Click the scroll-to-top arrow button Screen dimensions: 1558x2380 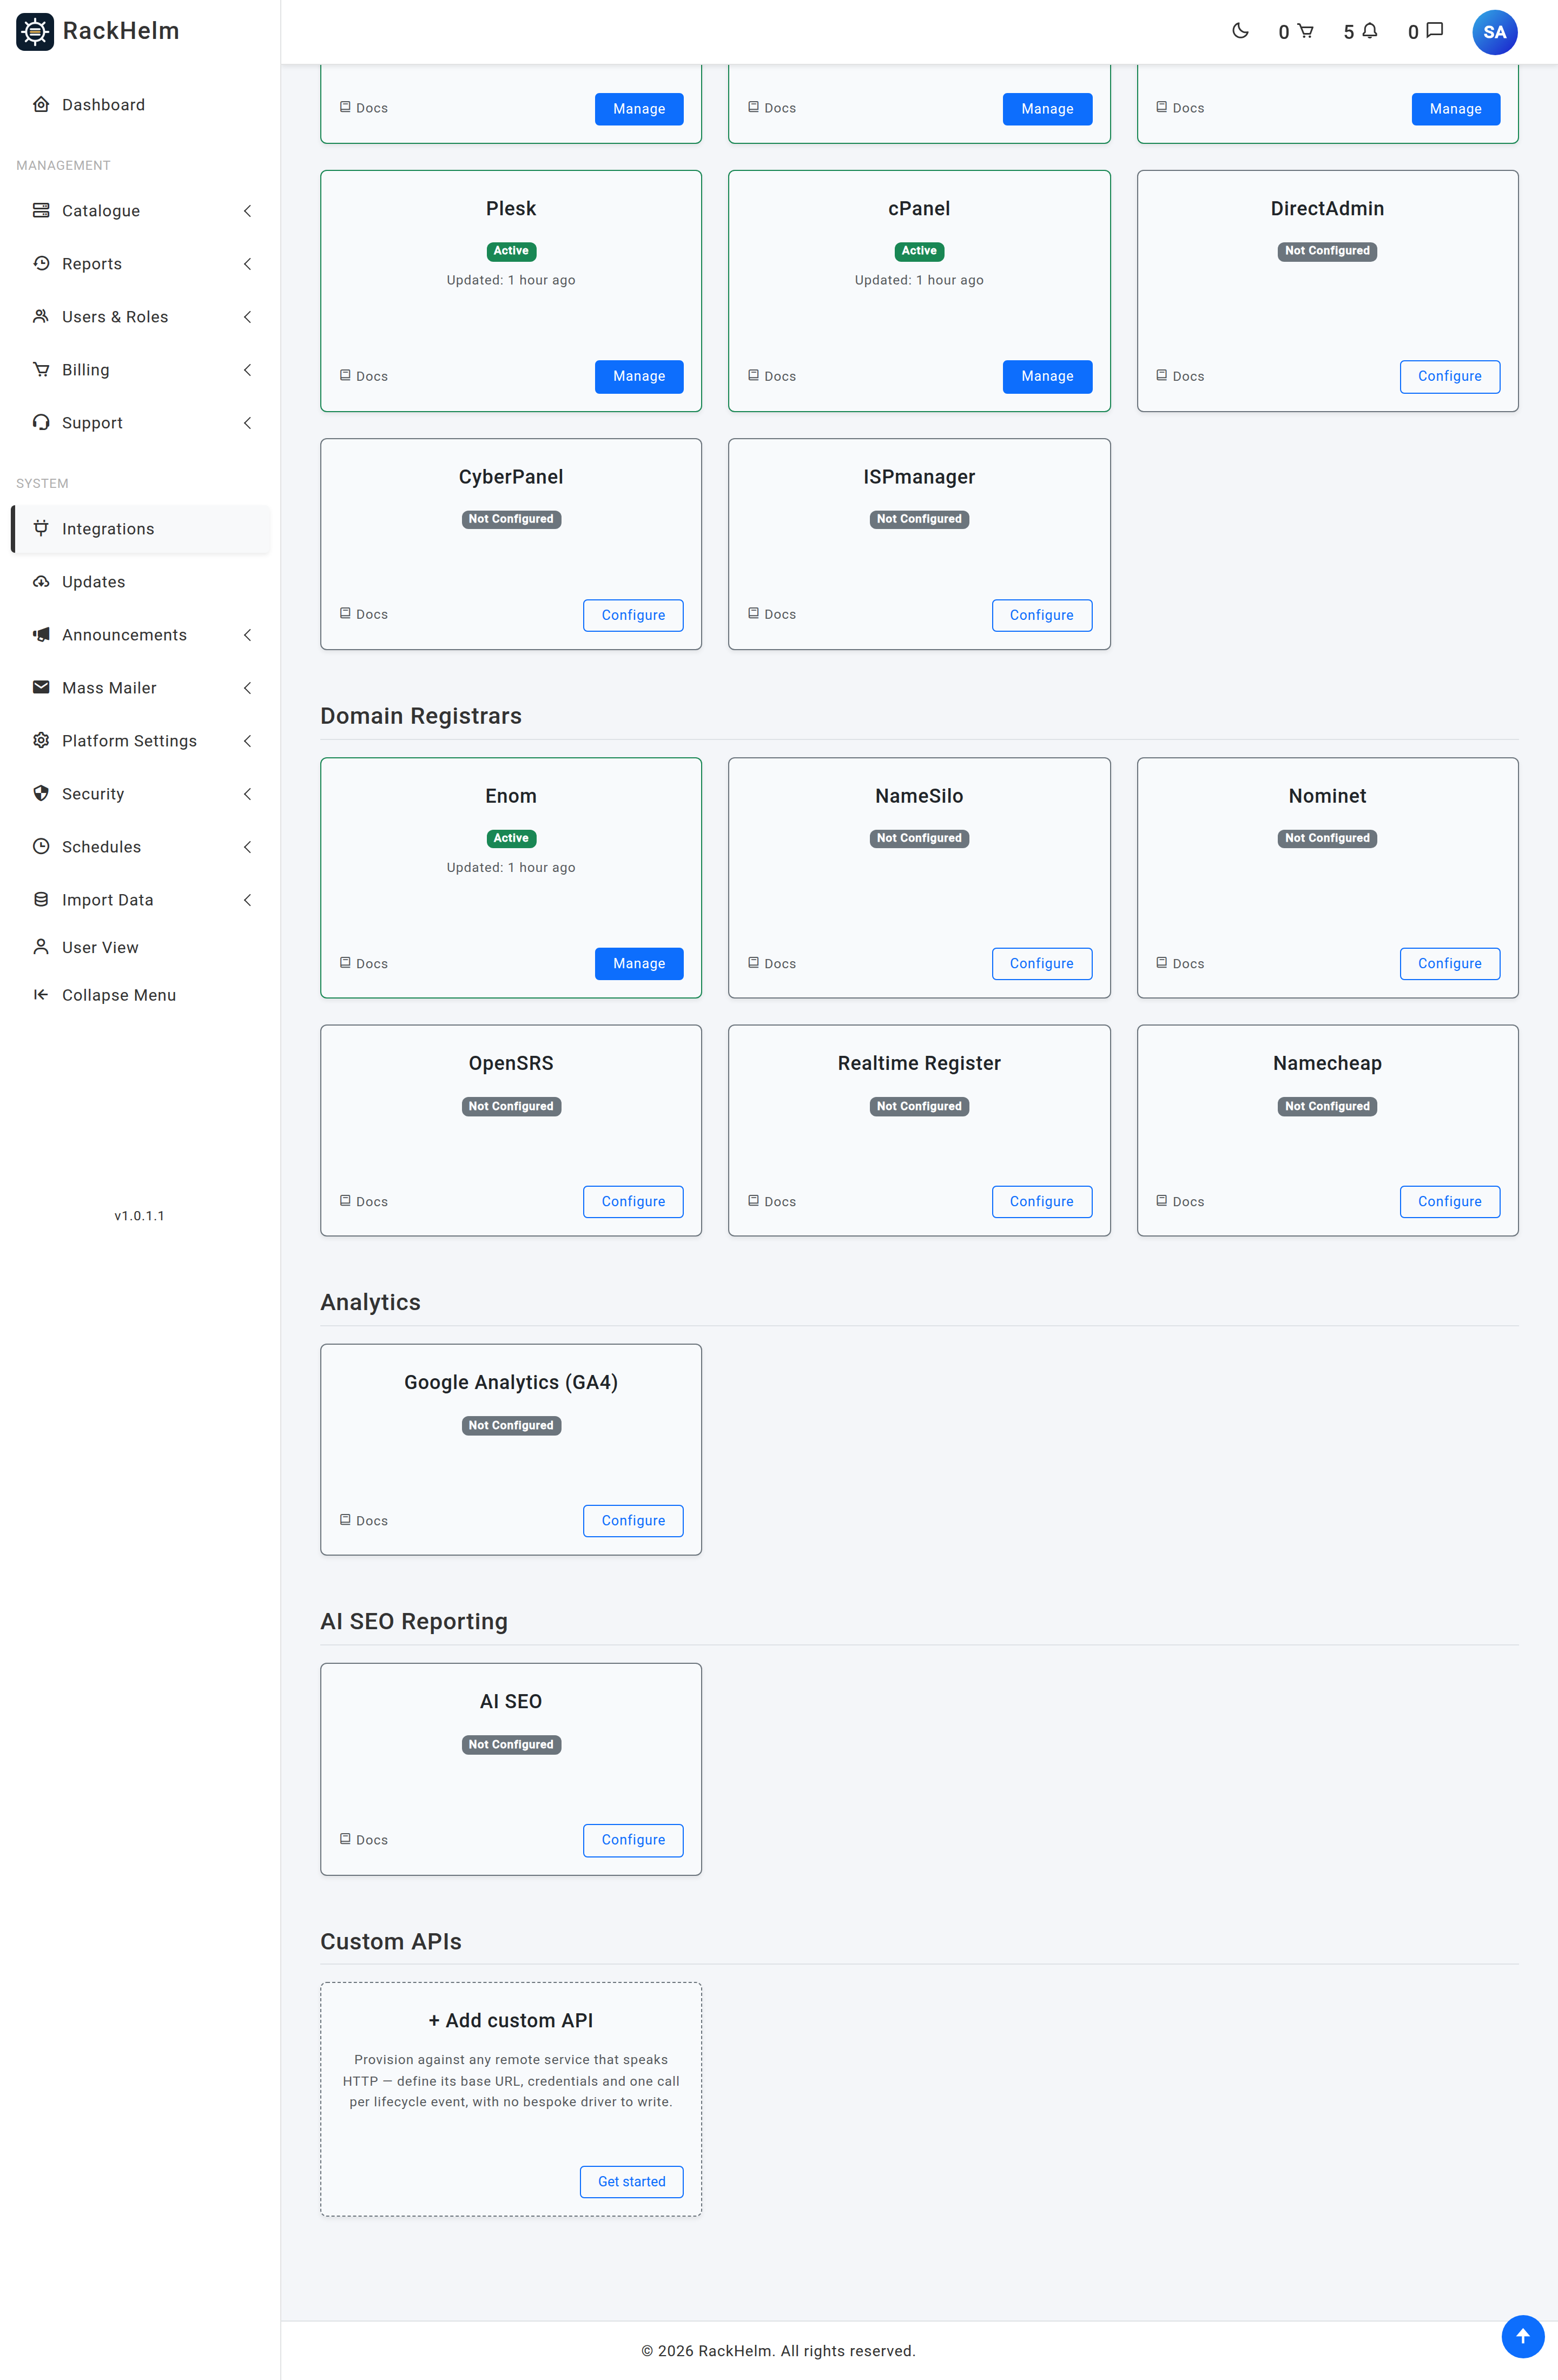pyautogui.click(x=1522, y=2336)
